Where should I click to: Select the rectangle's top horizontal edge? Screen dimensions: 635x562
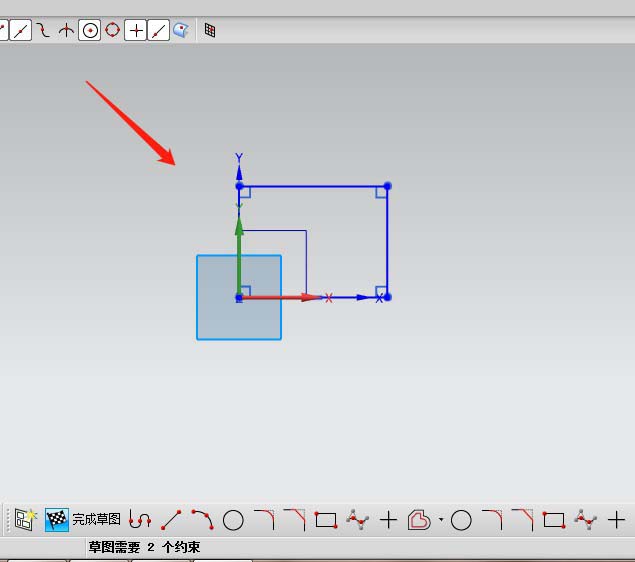pyautogui.click(x=314, y=186)
